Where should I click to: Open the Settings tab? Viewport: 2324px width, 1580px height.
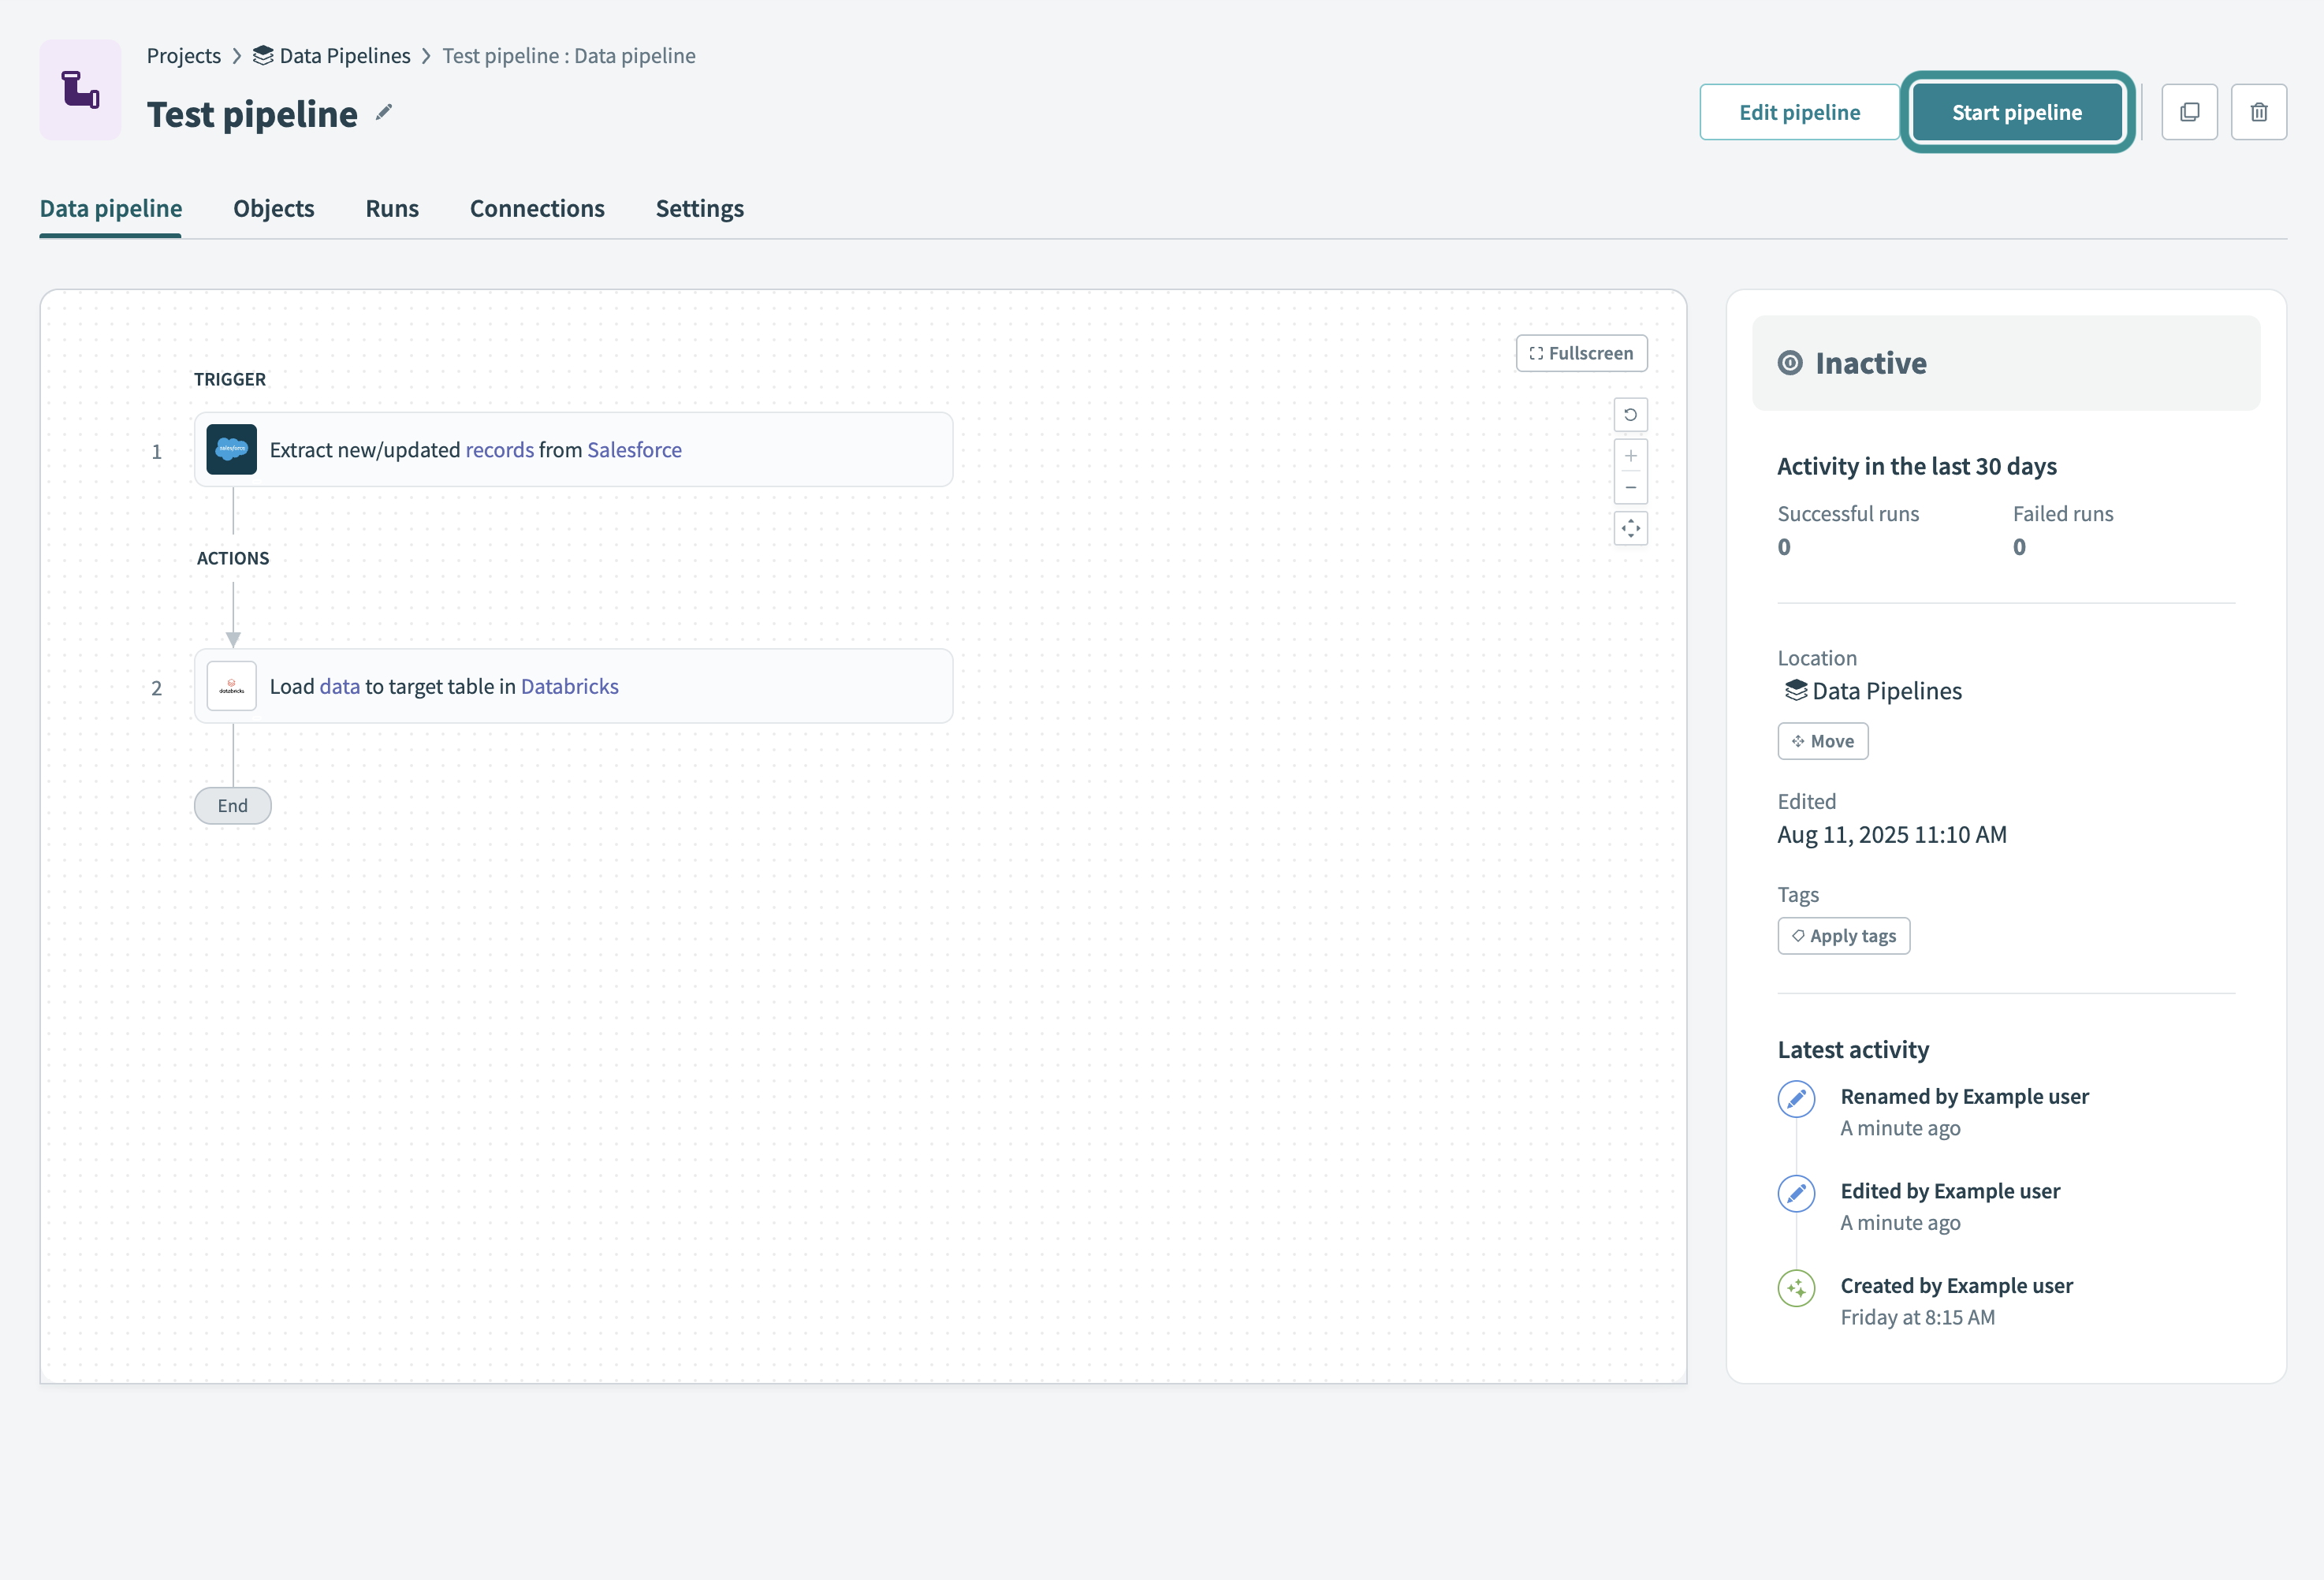click(x=698, y=209)
